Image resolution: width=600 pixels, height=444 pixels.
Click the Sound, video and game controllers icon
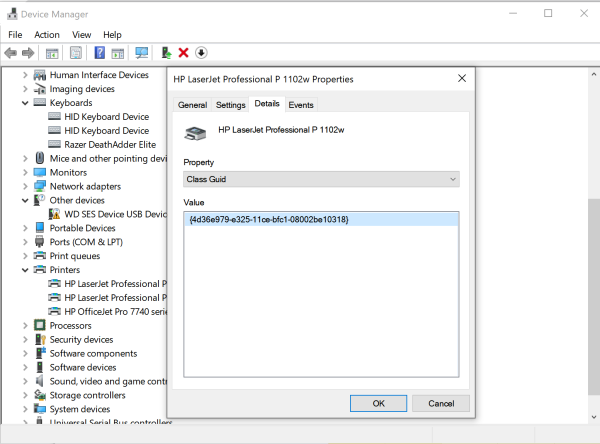[x=40, y=381]
